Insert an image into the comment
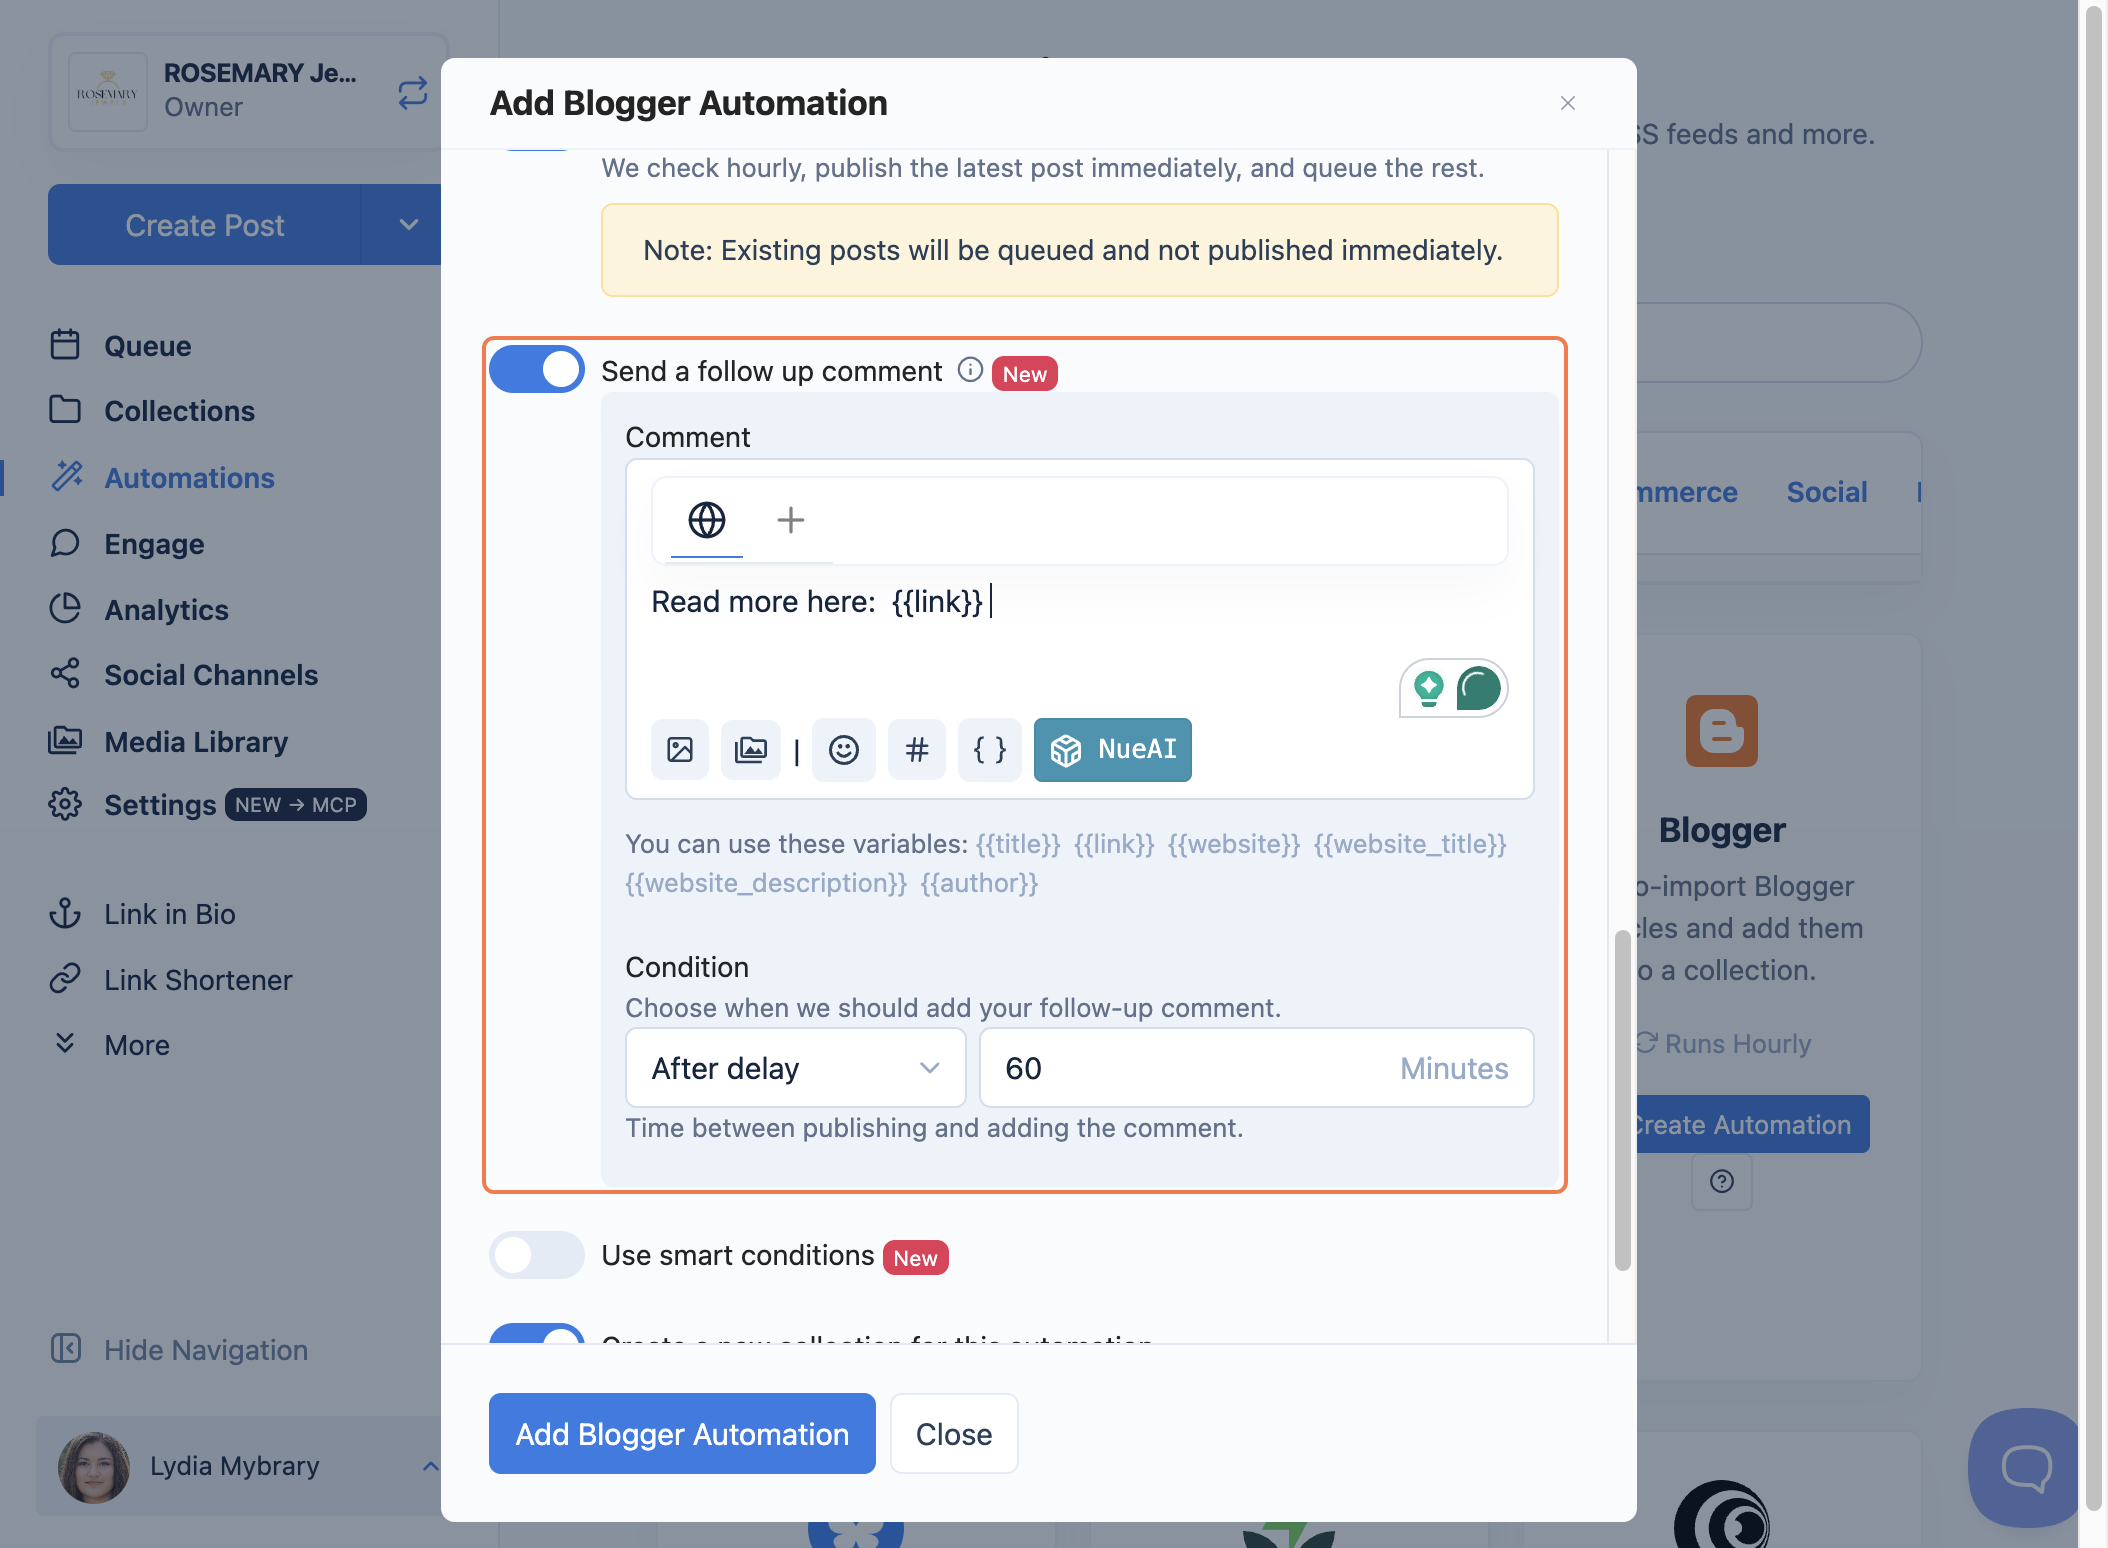 coord(680,749)
